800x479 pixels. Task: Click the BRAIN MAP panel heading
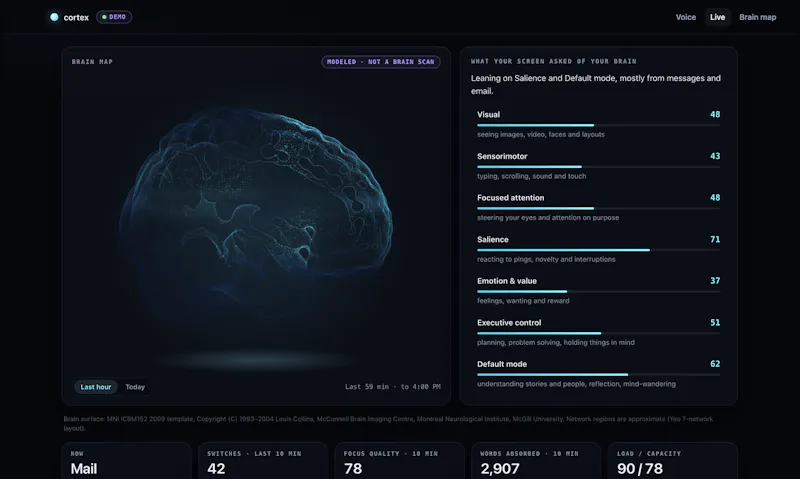[x=92, y=62]
